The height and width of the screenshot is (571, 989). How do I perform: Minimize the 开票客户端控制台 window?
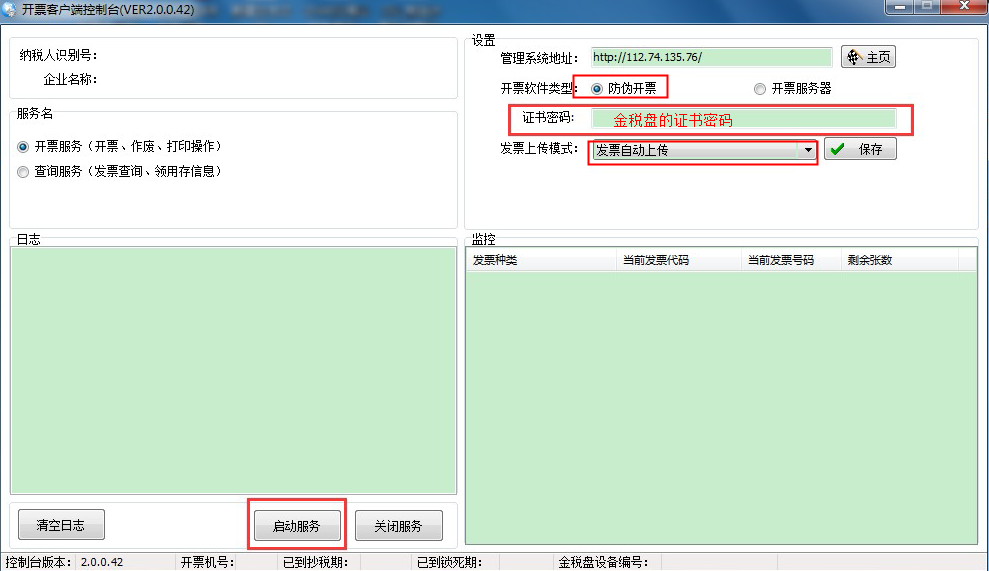[x=899, y=6]
